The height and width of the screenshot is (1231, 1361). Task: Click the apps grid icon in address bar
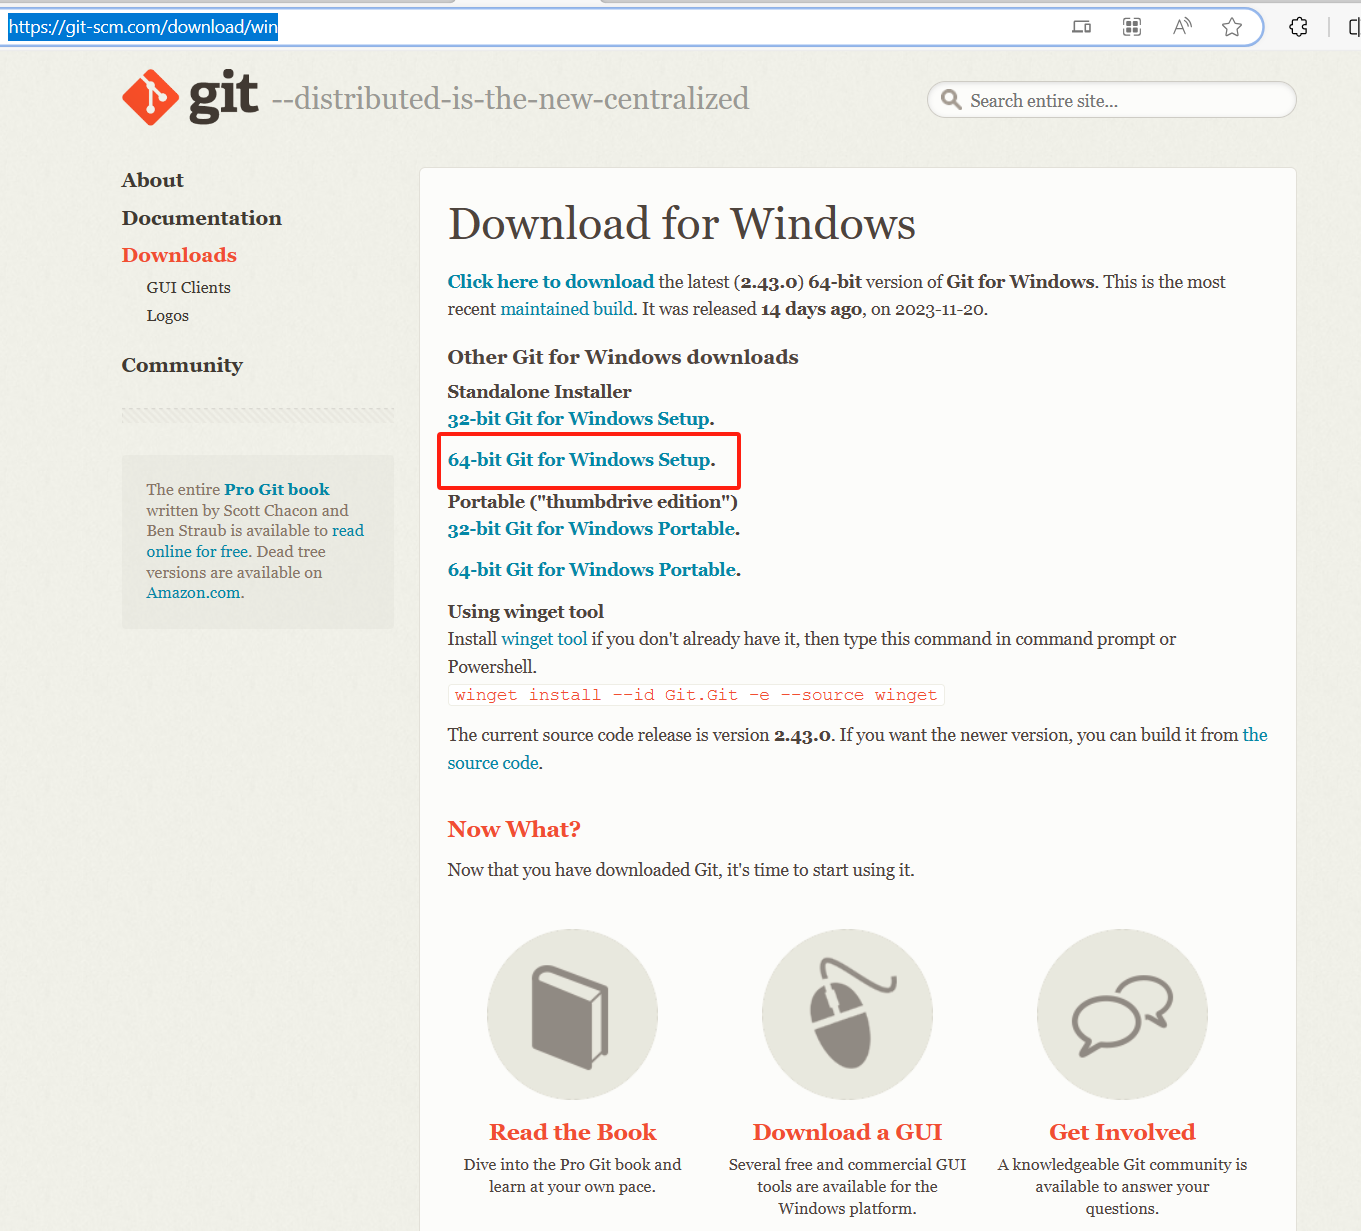point(1132,27)
